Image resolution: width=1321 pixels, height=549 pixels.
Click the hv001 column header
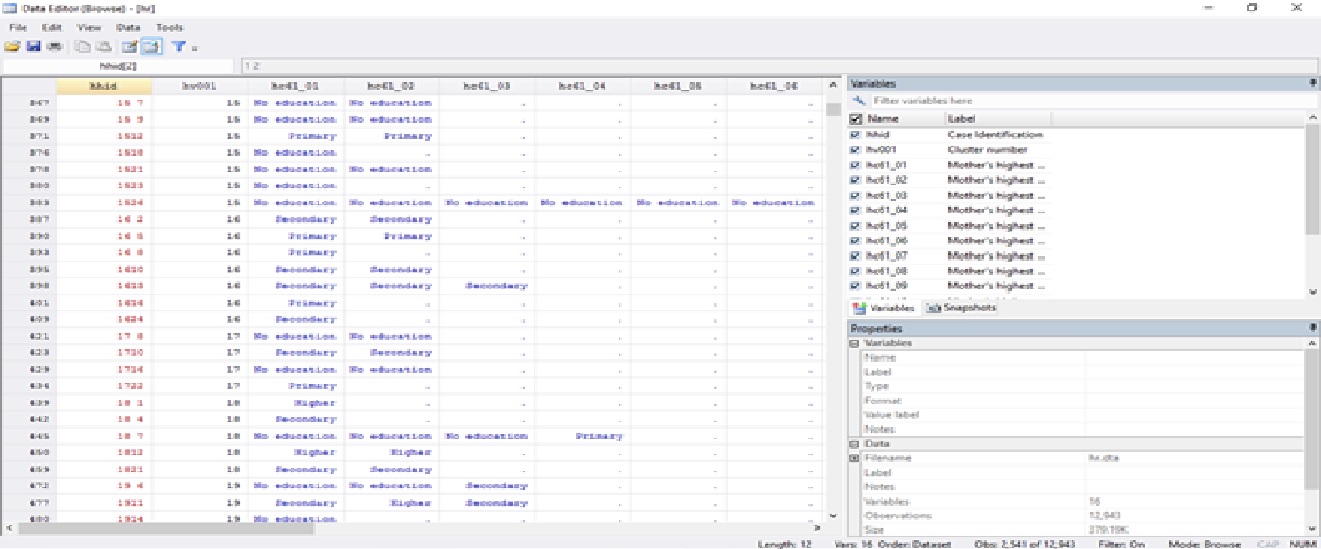199,86
